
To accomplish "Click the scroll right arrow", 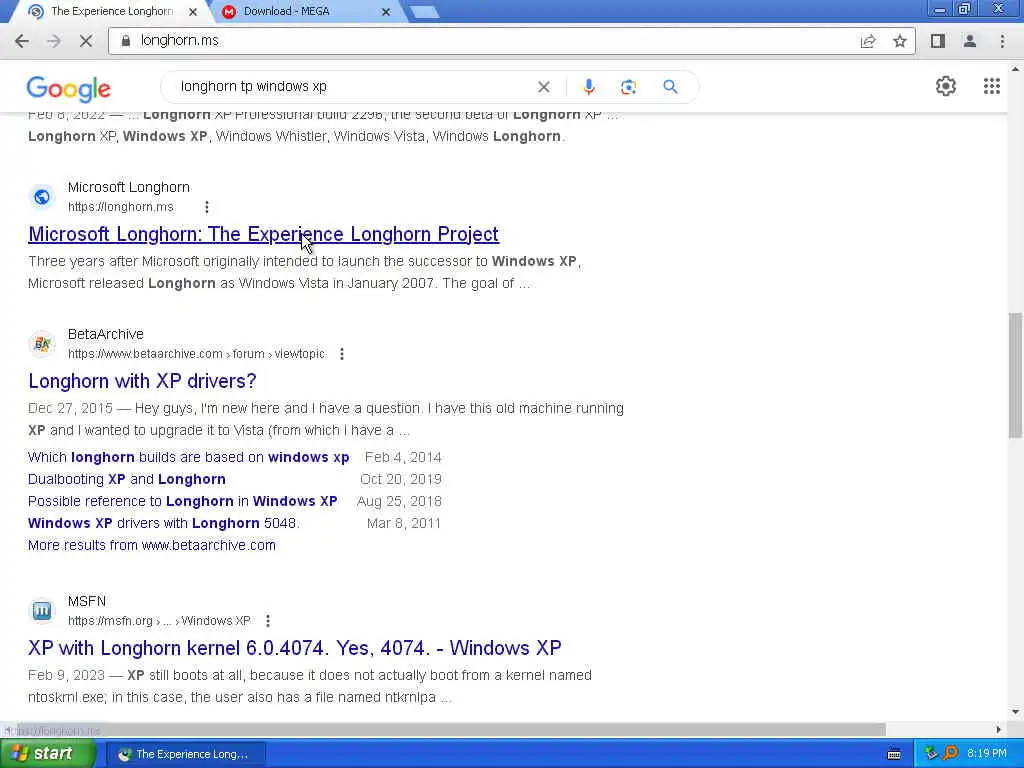I will coord(999,729).
